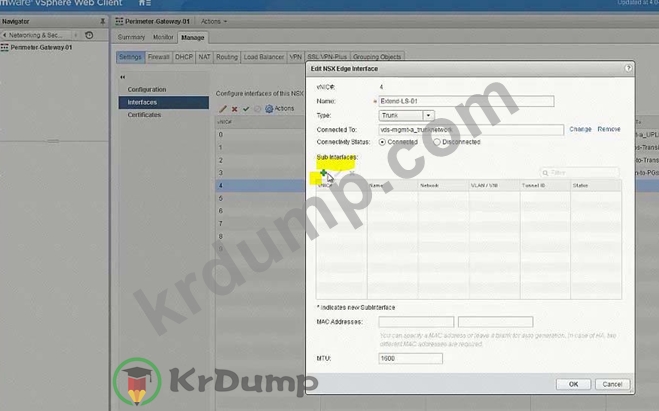Switch to the Routing sub-tab
Viewport: 659px width, 411px height.
click(x=227, y=57)
